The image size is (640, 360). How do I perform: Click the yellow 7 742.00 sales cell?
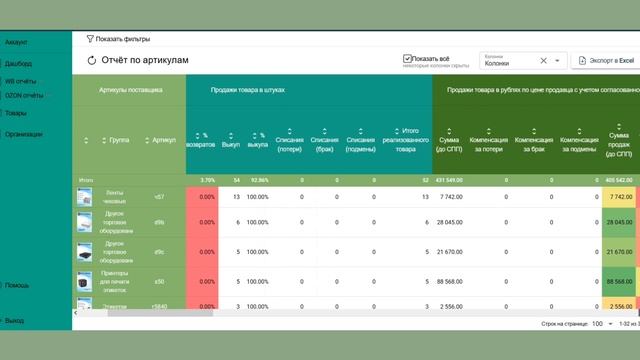pos(619,197)
